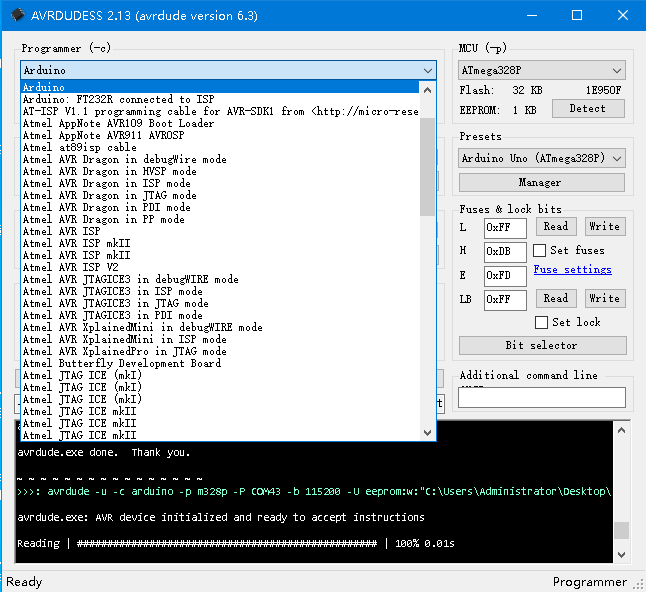Select 'Atmel AVR Dragon in ISP mode'
This screenshot has width=646, height=592.
click(220, 183)
